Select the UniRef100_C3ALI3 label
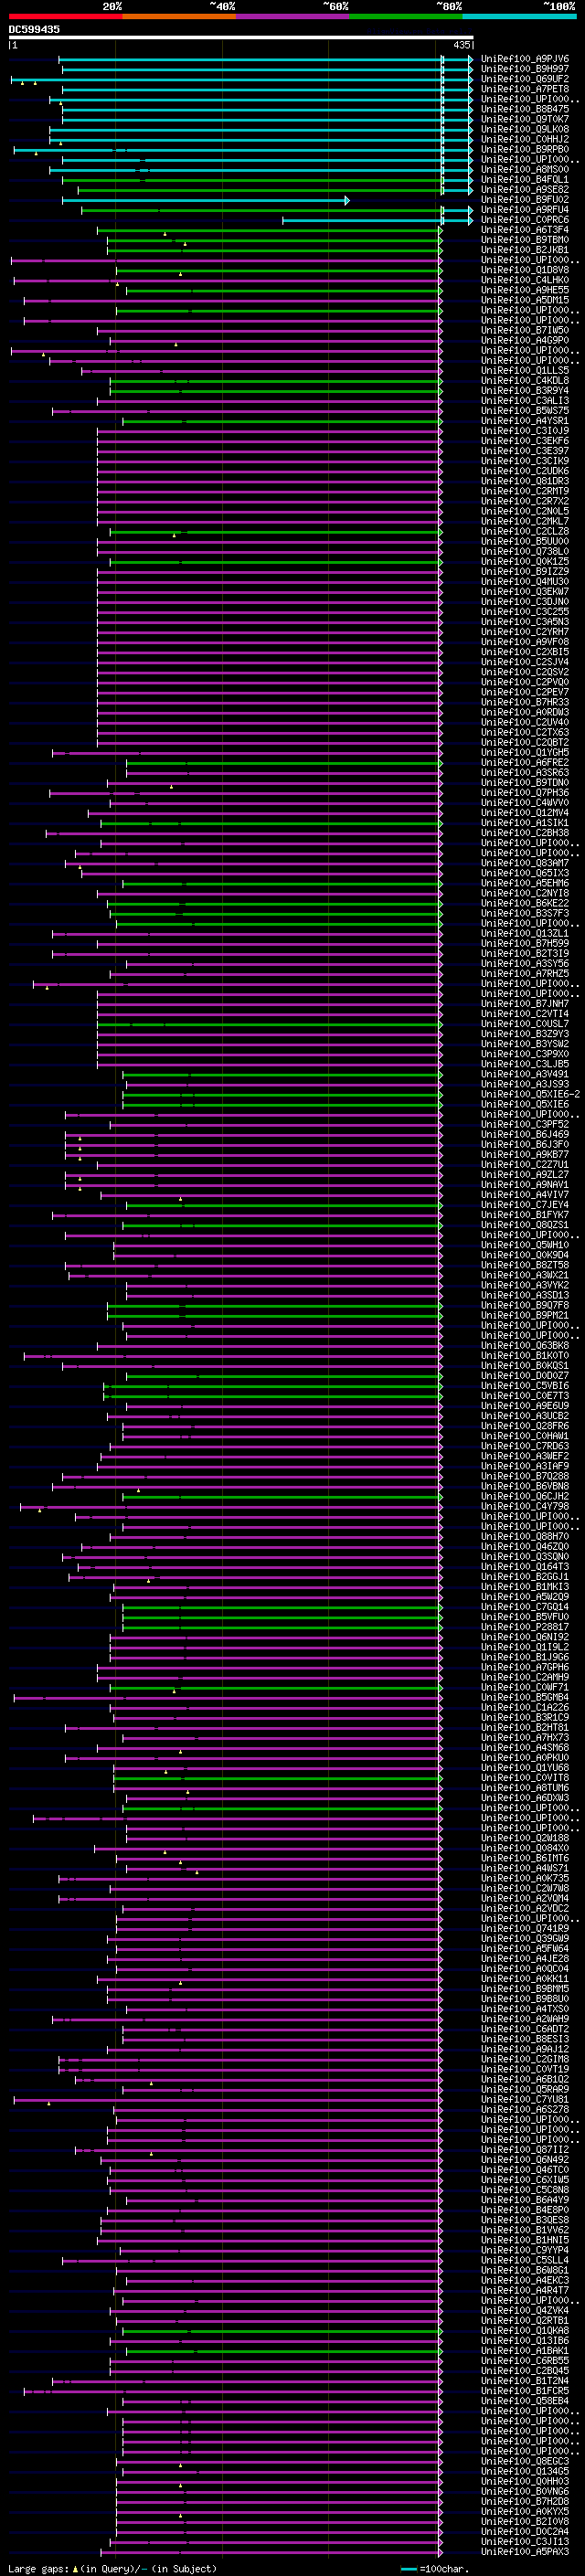 coord(524,401)
